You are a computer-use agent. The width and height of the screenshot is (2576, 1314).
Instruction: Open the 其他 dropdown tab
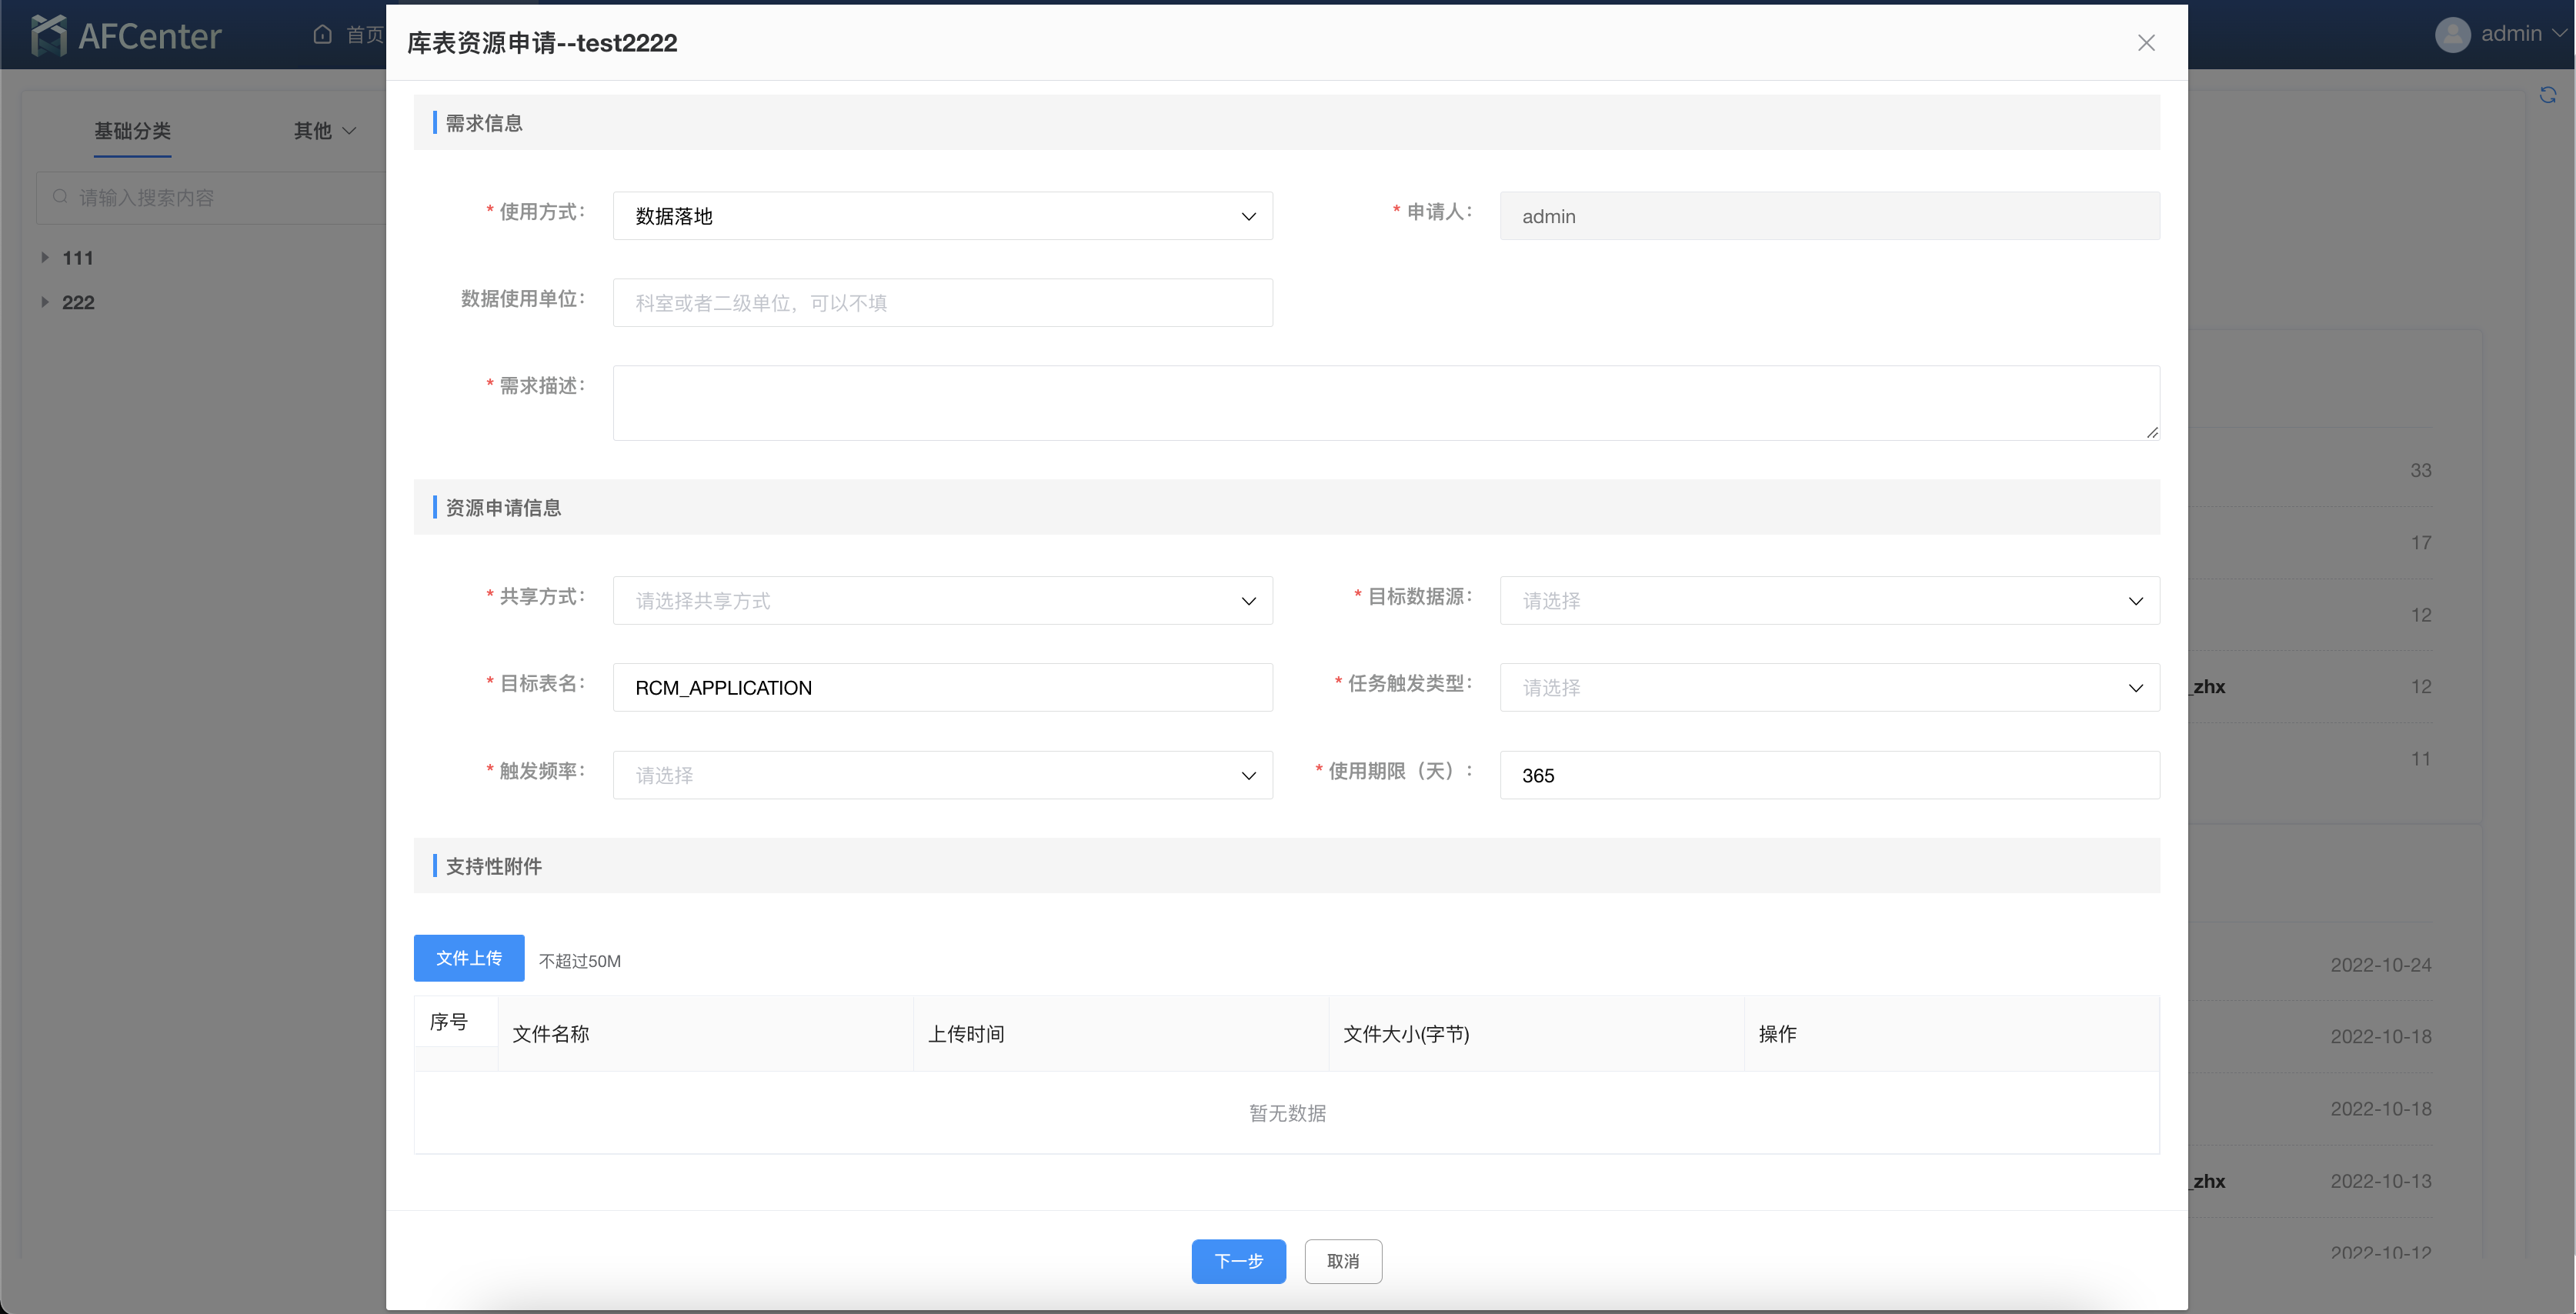pos(324,130)
